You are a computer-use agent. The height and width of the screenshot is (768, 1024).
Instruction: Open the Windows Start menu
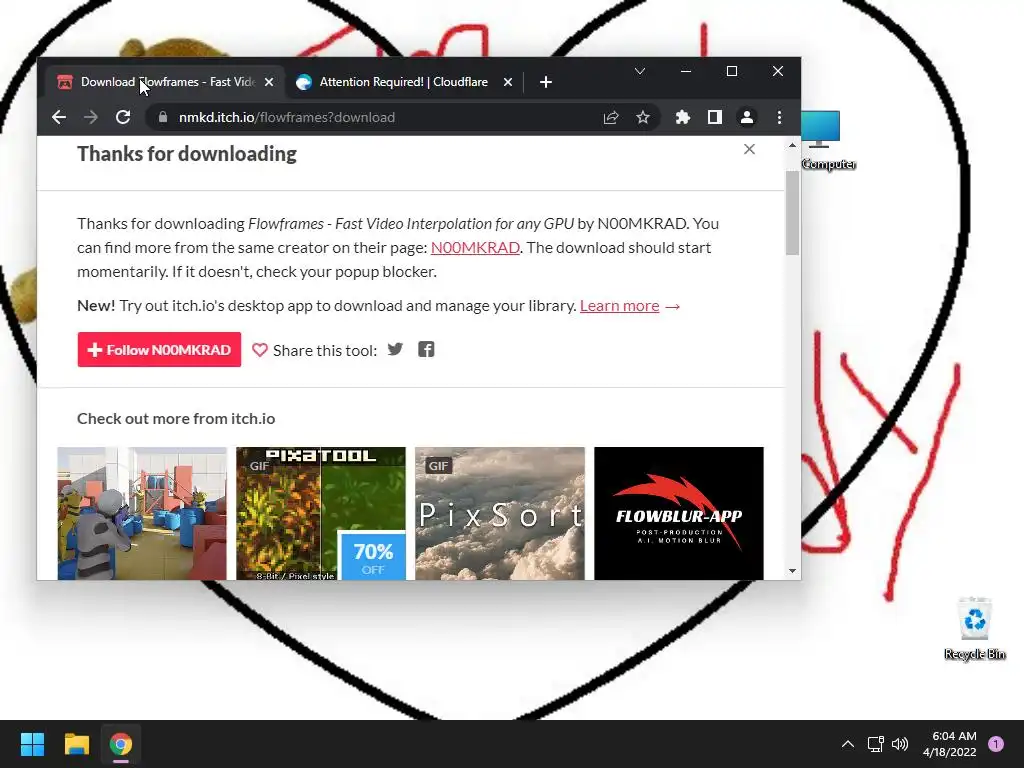tap(32, 744)
